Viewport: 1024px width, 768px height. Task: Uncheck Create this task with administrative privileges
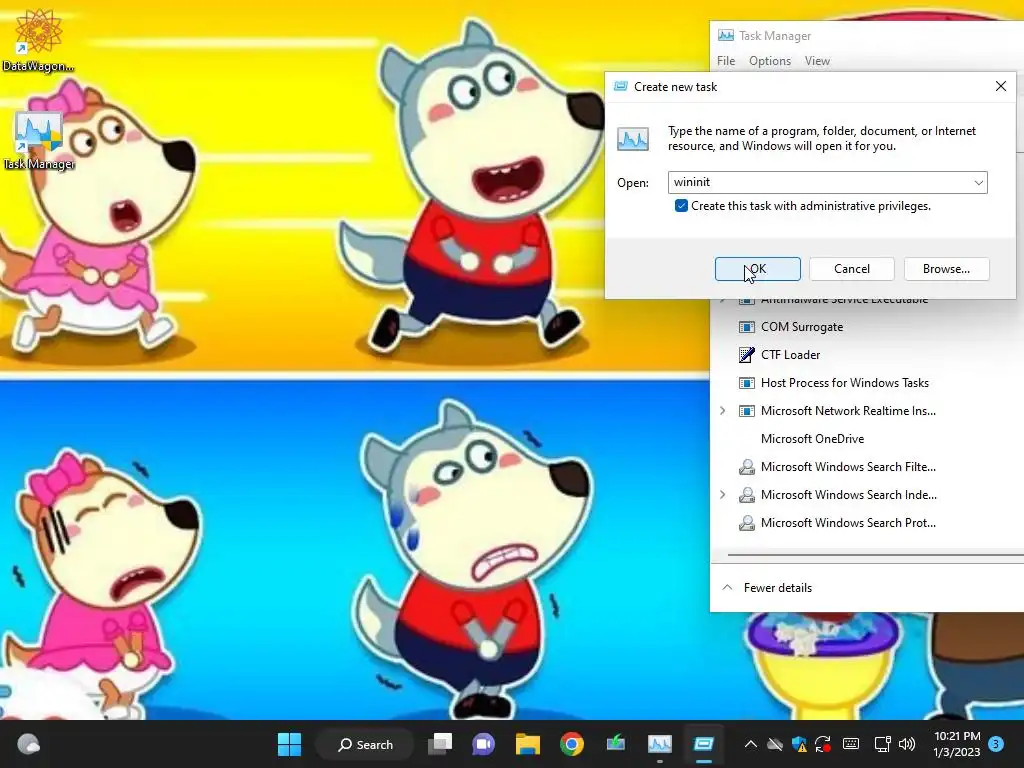[x=681, y=206]
